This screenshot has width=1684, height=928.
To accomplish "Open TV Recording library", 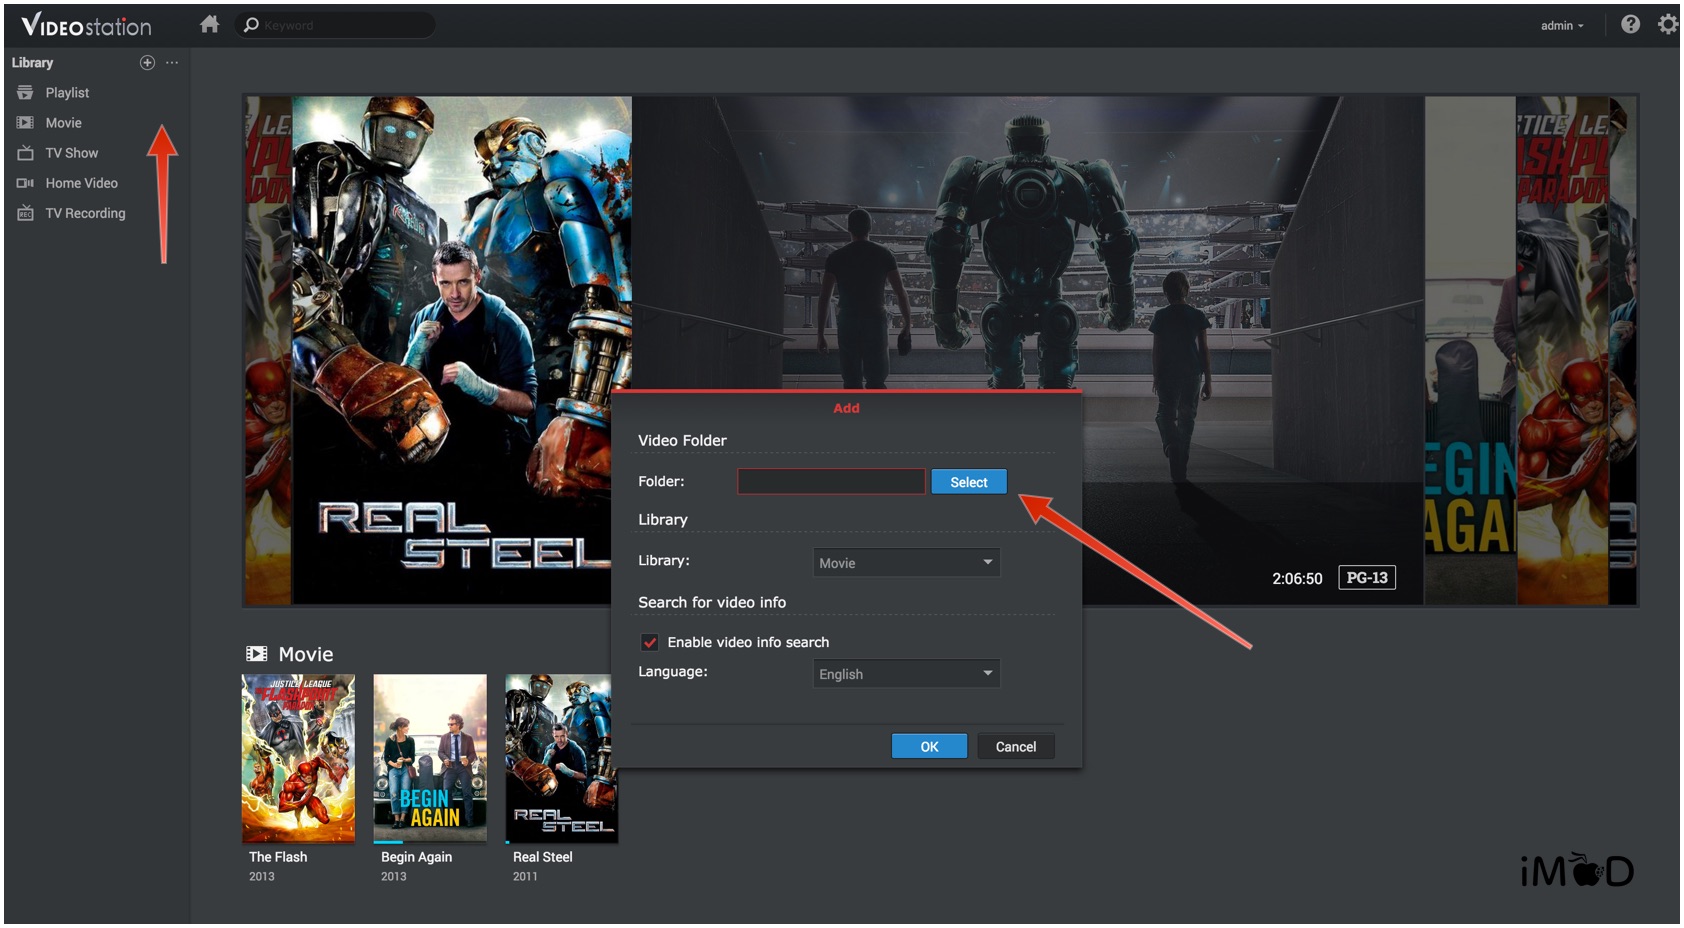I will [86, 213].
